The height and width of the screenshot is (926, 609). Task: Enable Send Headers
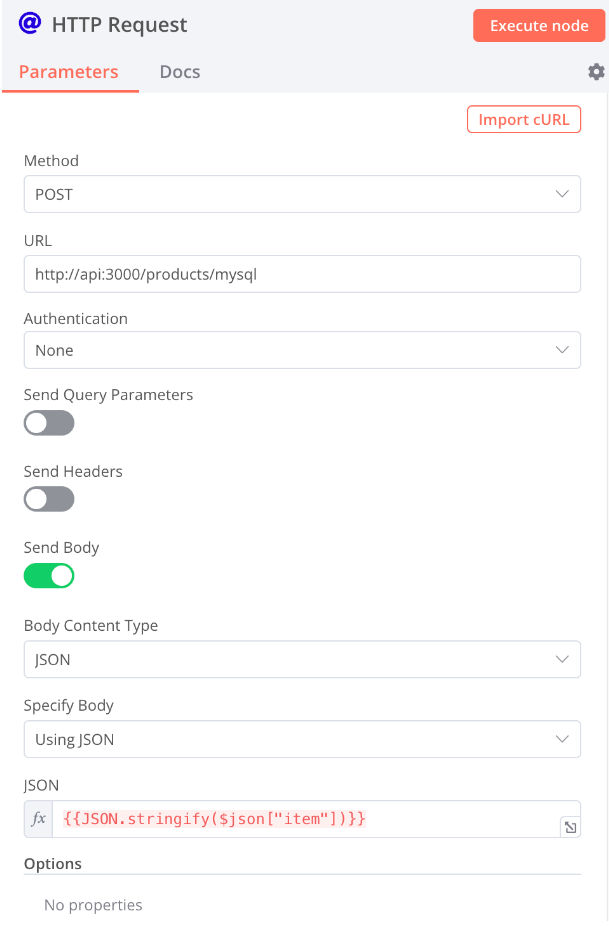(48, 499)
